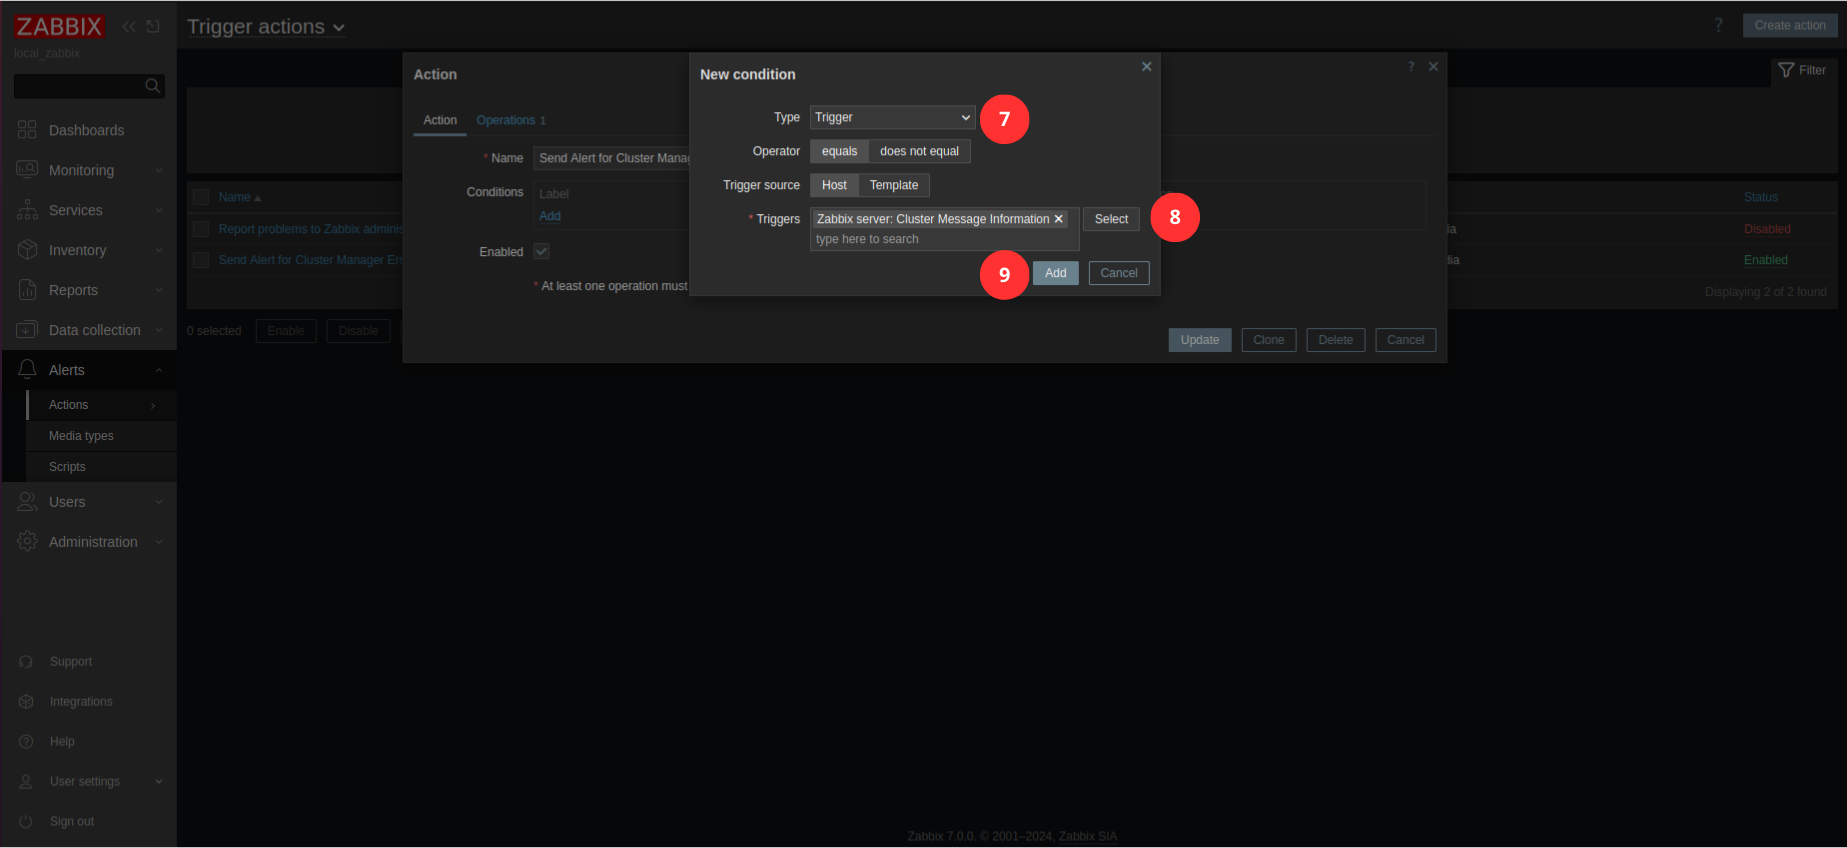The height and width of the screenshot is (848, 1847).
Task: Open the Type dropdown showing Trigger
Action: coord(892,117)
